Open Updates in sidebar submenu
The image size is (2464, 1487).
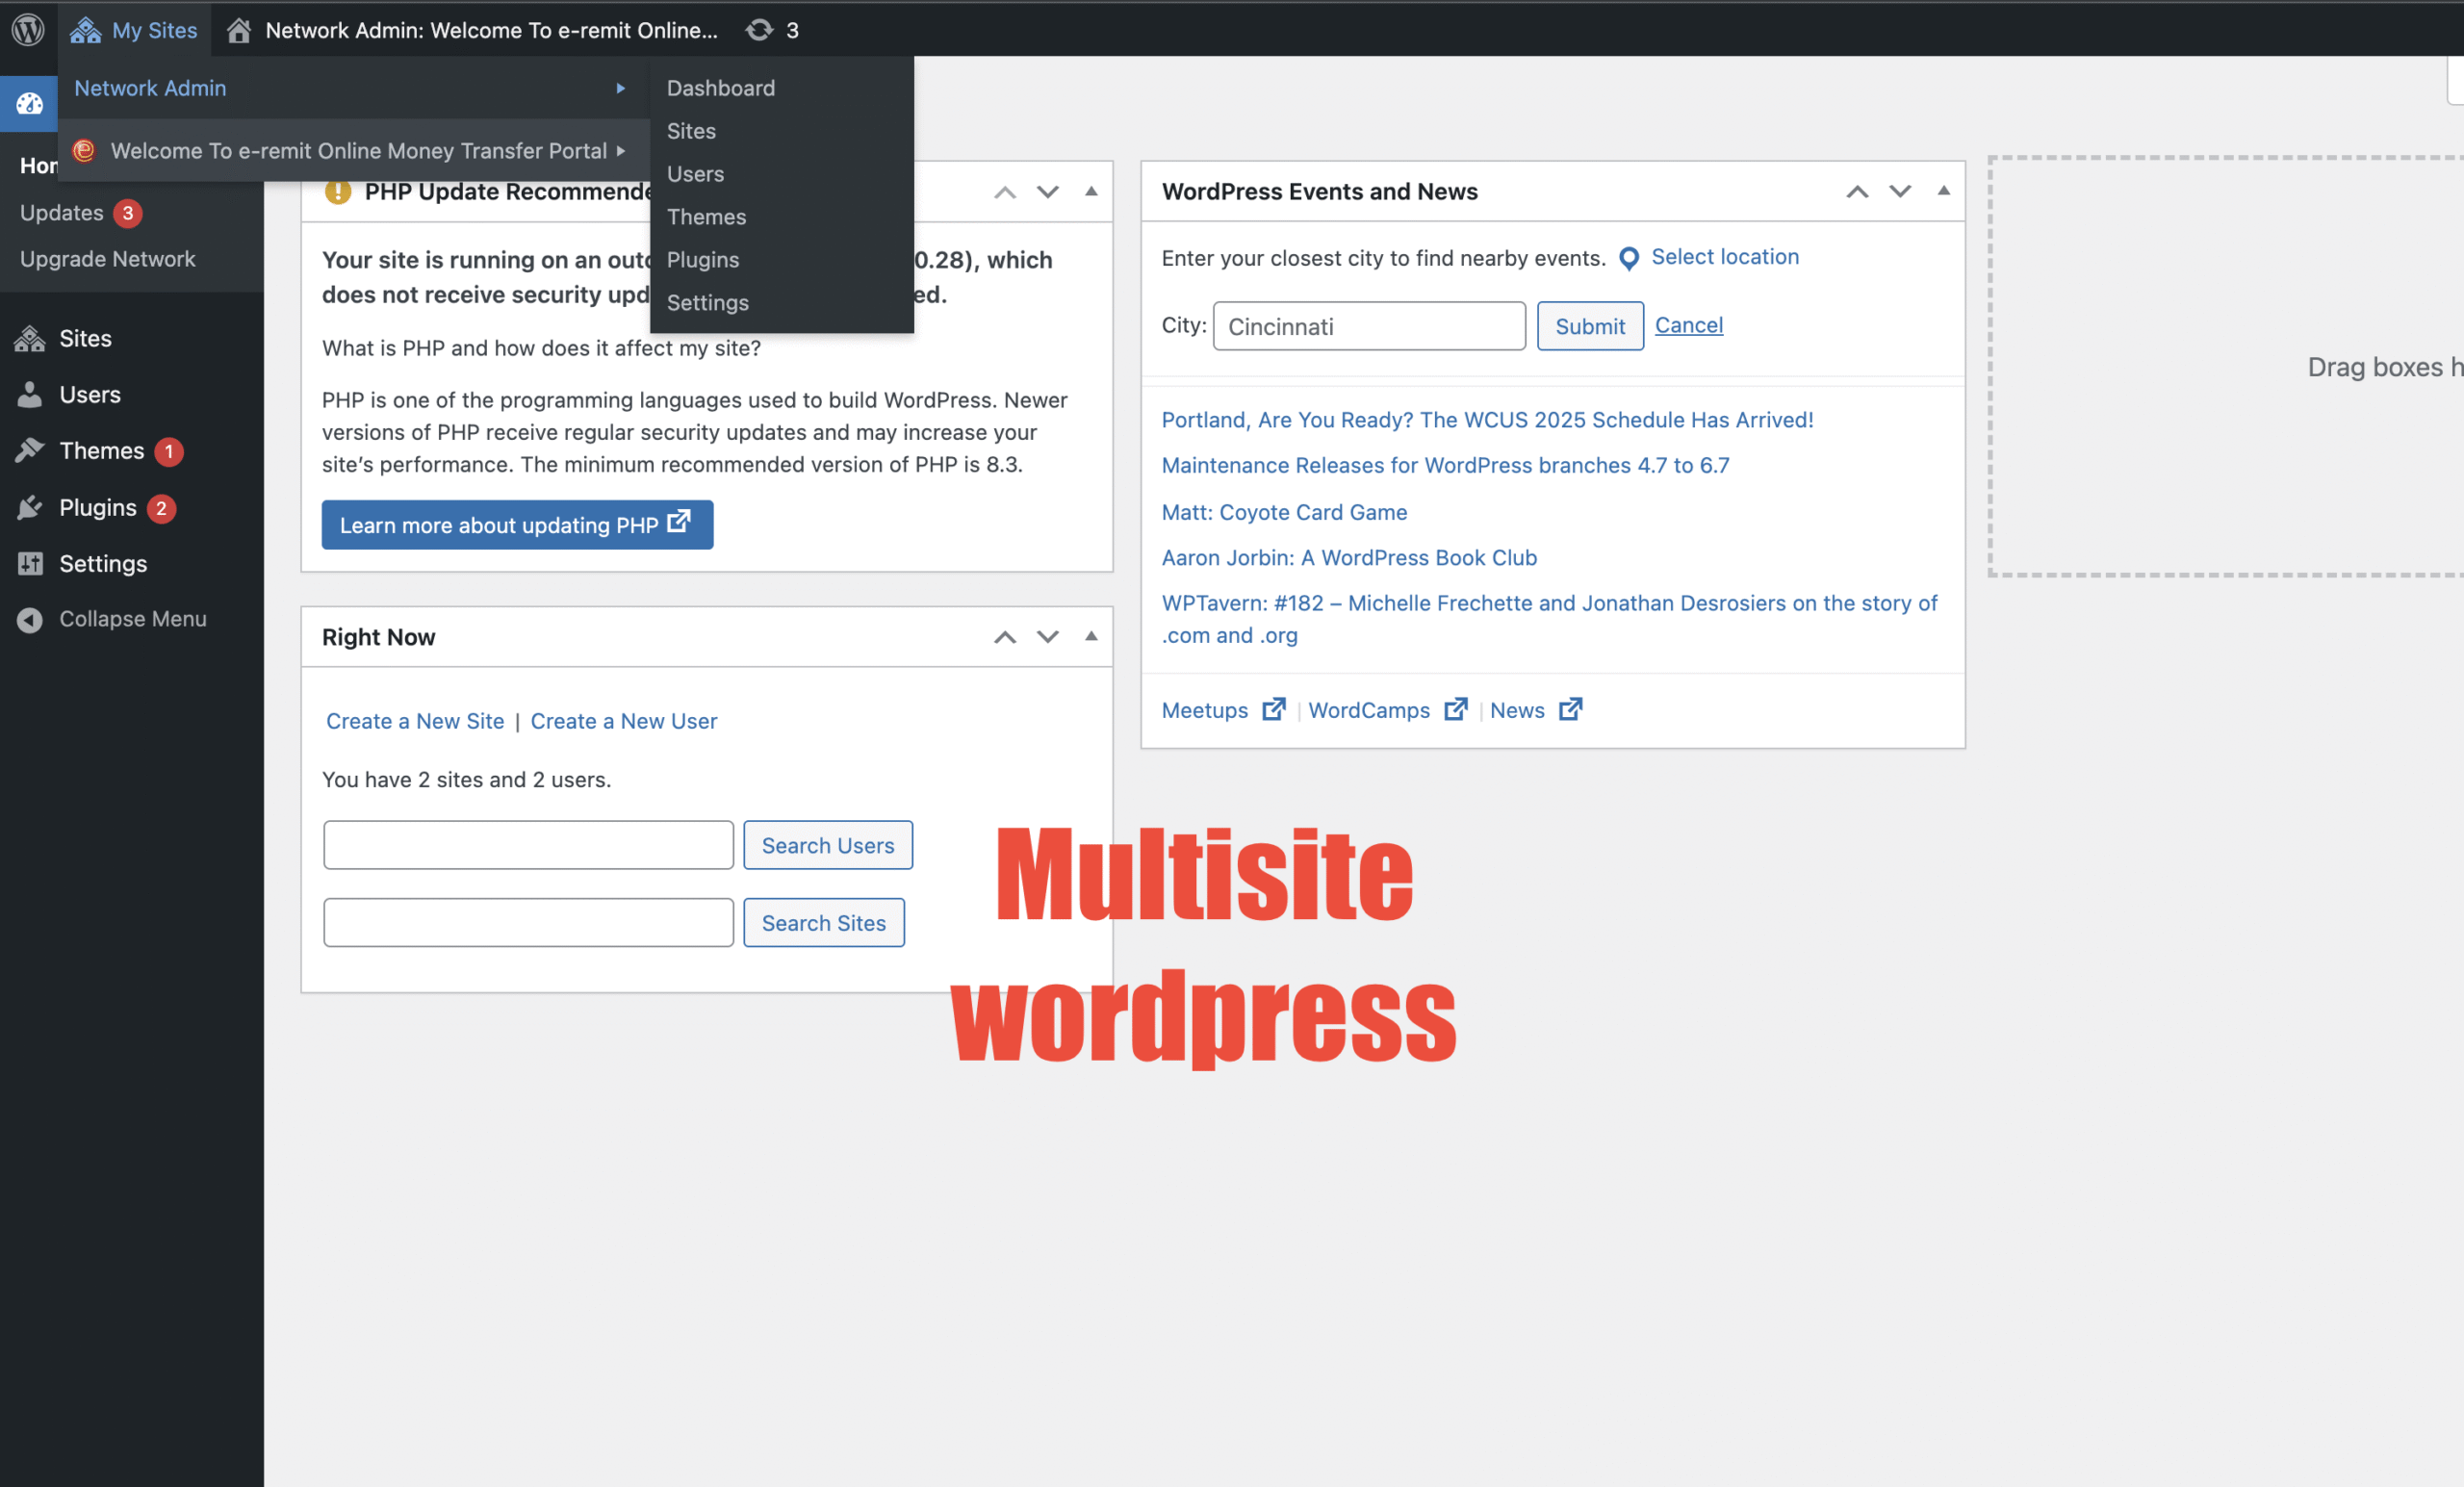coord(62,213)
